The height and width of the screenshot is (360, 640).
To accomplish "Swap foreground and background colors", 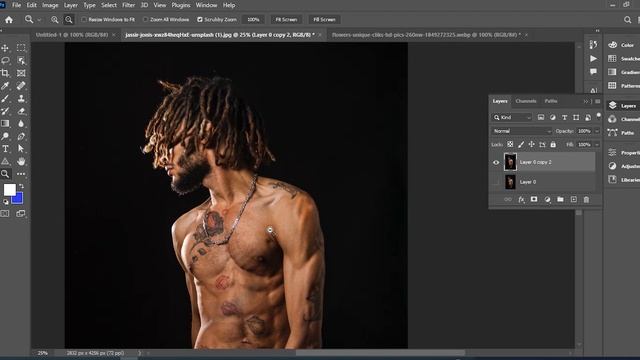I will point(21,187).
